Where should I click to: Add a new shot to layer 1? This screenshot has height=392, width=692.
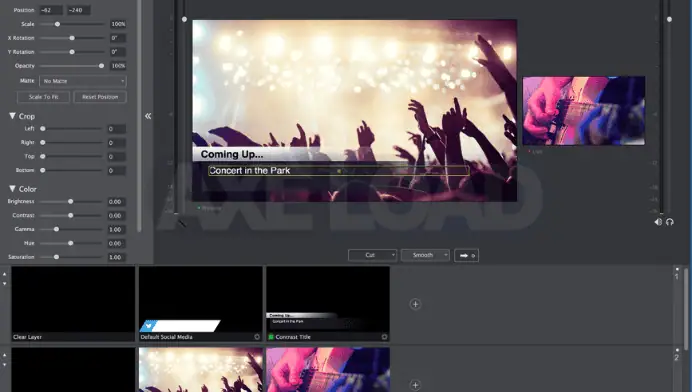pyautogui.click(x=415, y=304)
